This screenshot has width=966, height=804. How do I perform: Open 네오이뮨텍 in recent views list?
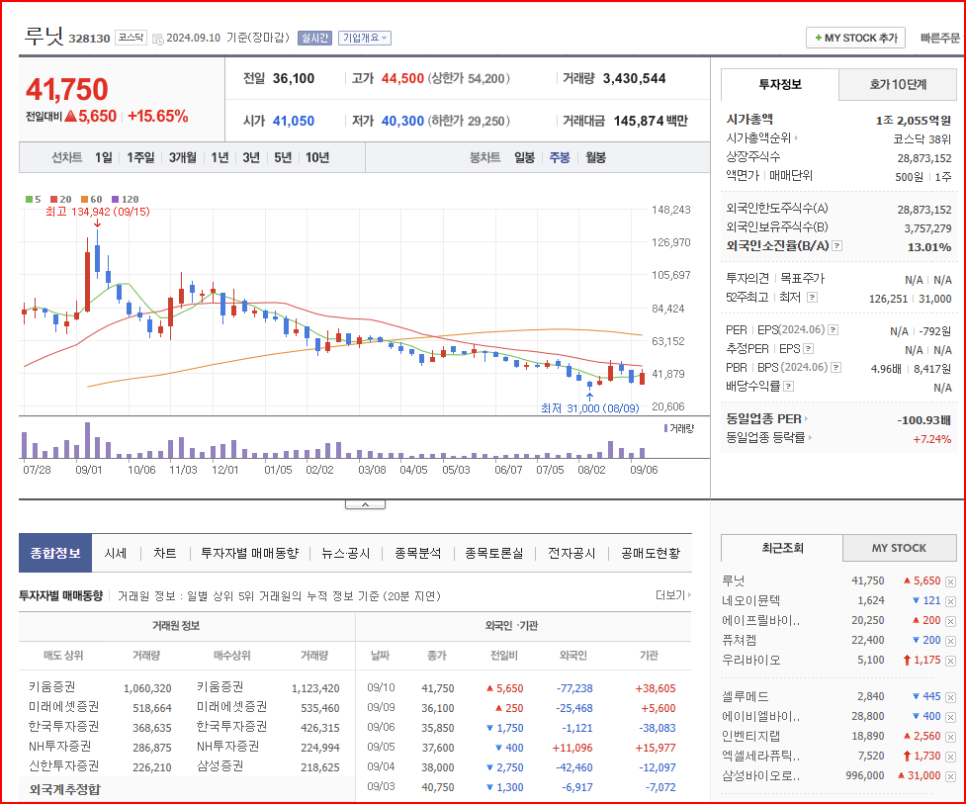point(750,601)
